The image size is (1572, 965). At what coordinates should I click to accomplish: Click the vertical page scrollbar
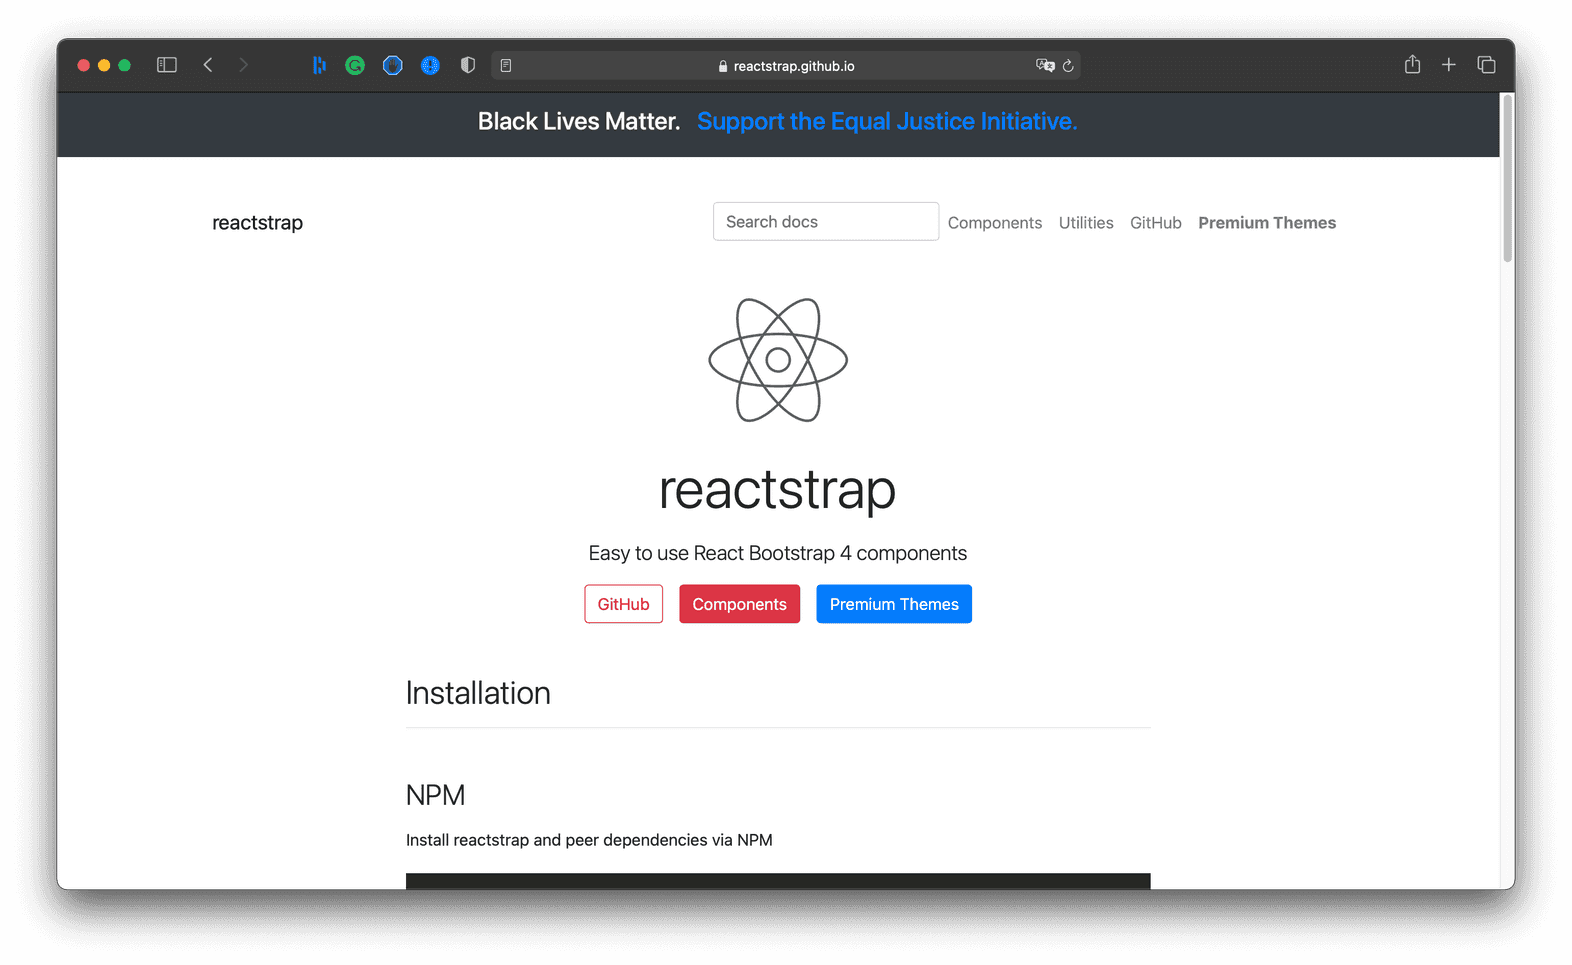(x=1507, y=180)
